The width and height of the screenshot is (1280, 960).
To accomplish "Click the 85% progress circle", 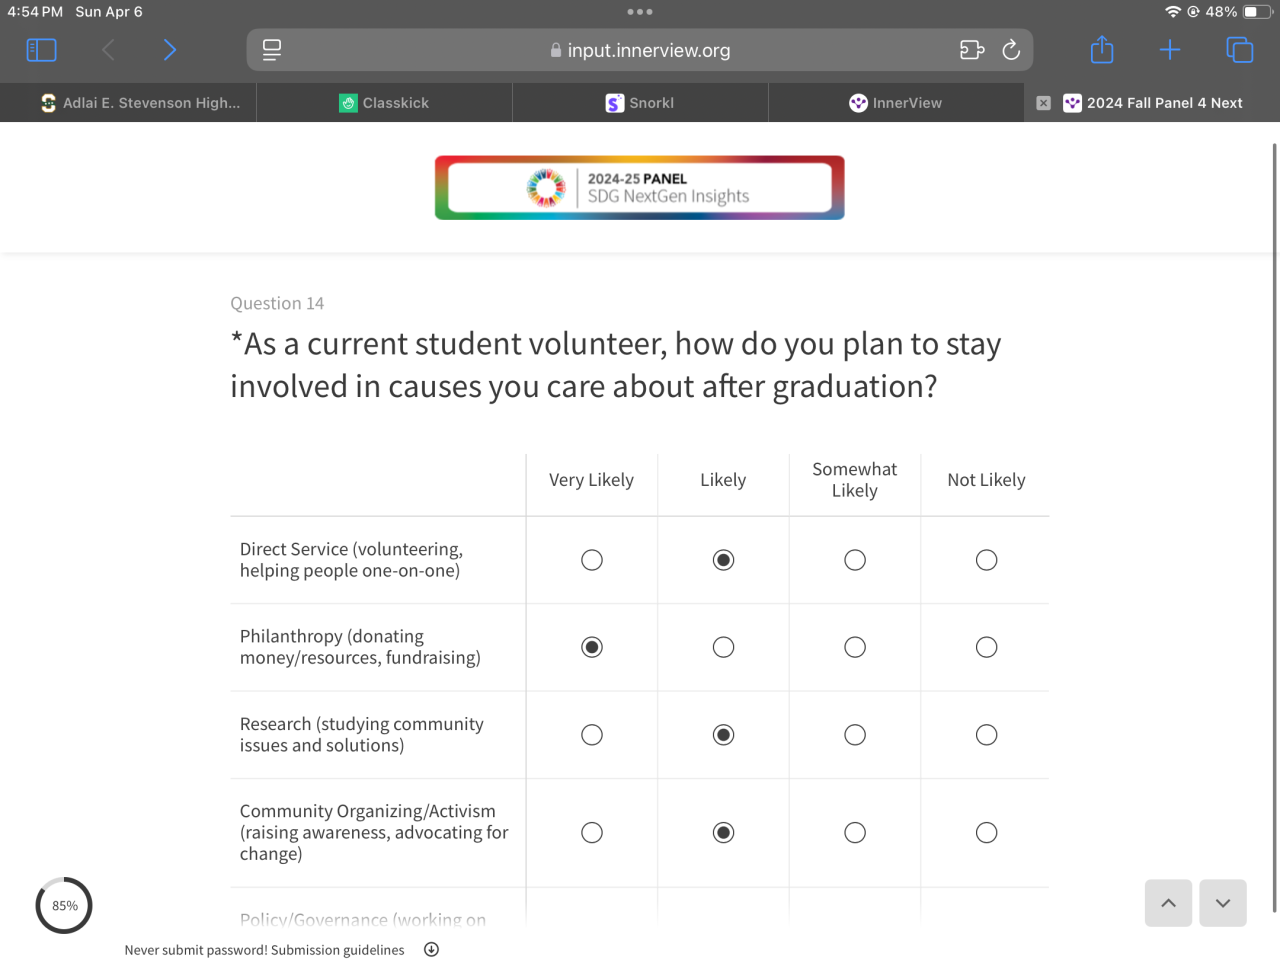I will [x=64, y=906].
